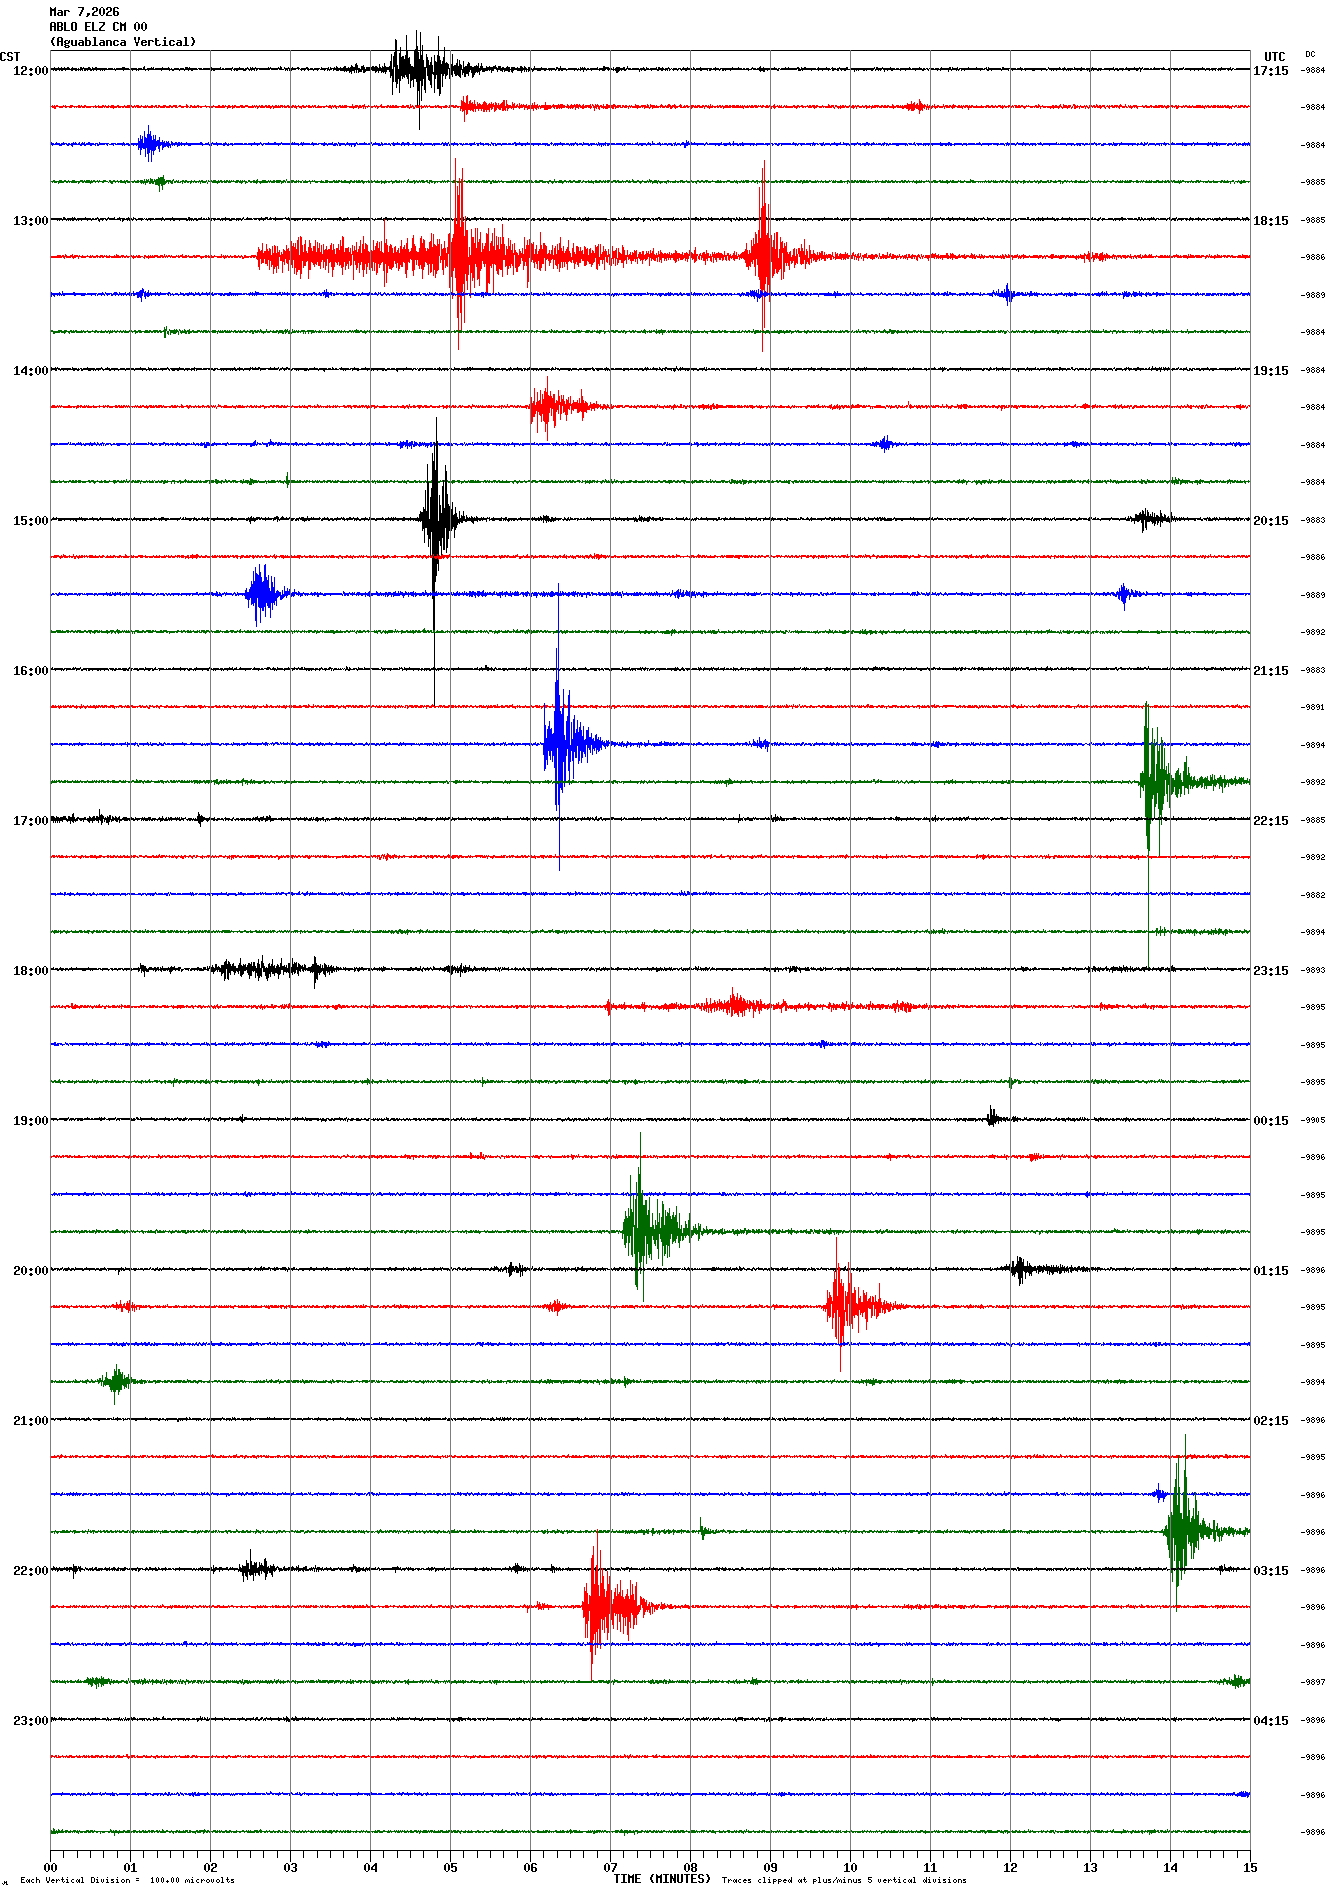Click the 17:15 UTC time label
Screen dimensions: 1330x1894
1271,71
